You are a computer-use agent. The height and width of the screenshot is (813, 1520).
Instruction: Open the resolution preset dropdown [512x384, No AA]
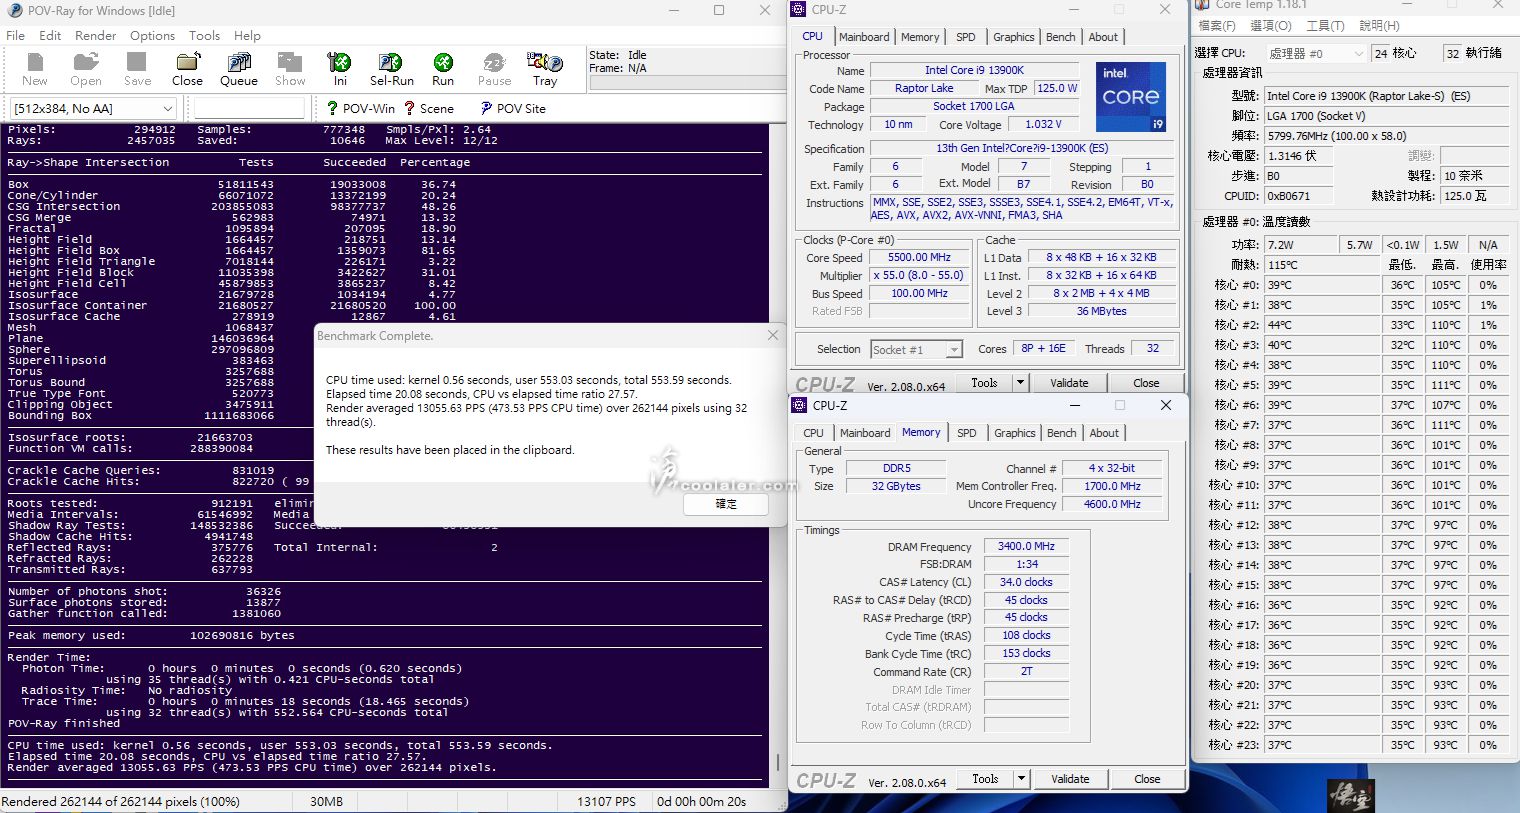[94, 108]
